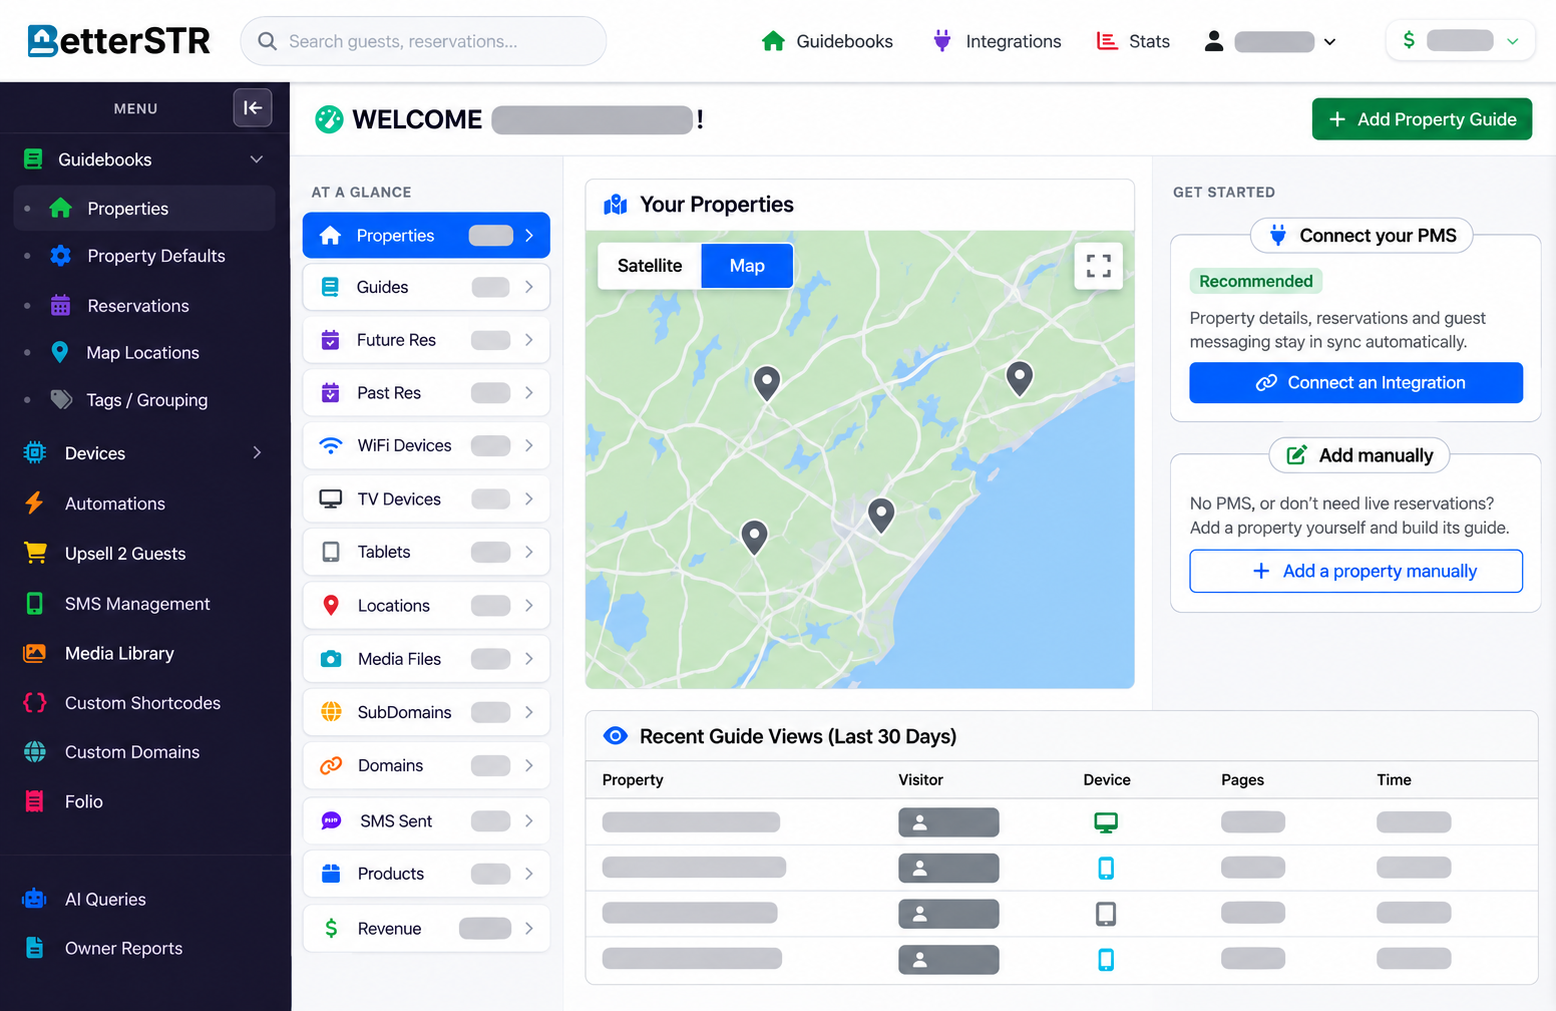The width and height of the screenshot is (1556, 1011).
Task: Click the Property column header
Action: [x=633, y=780]
